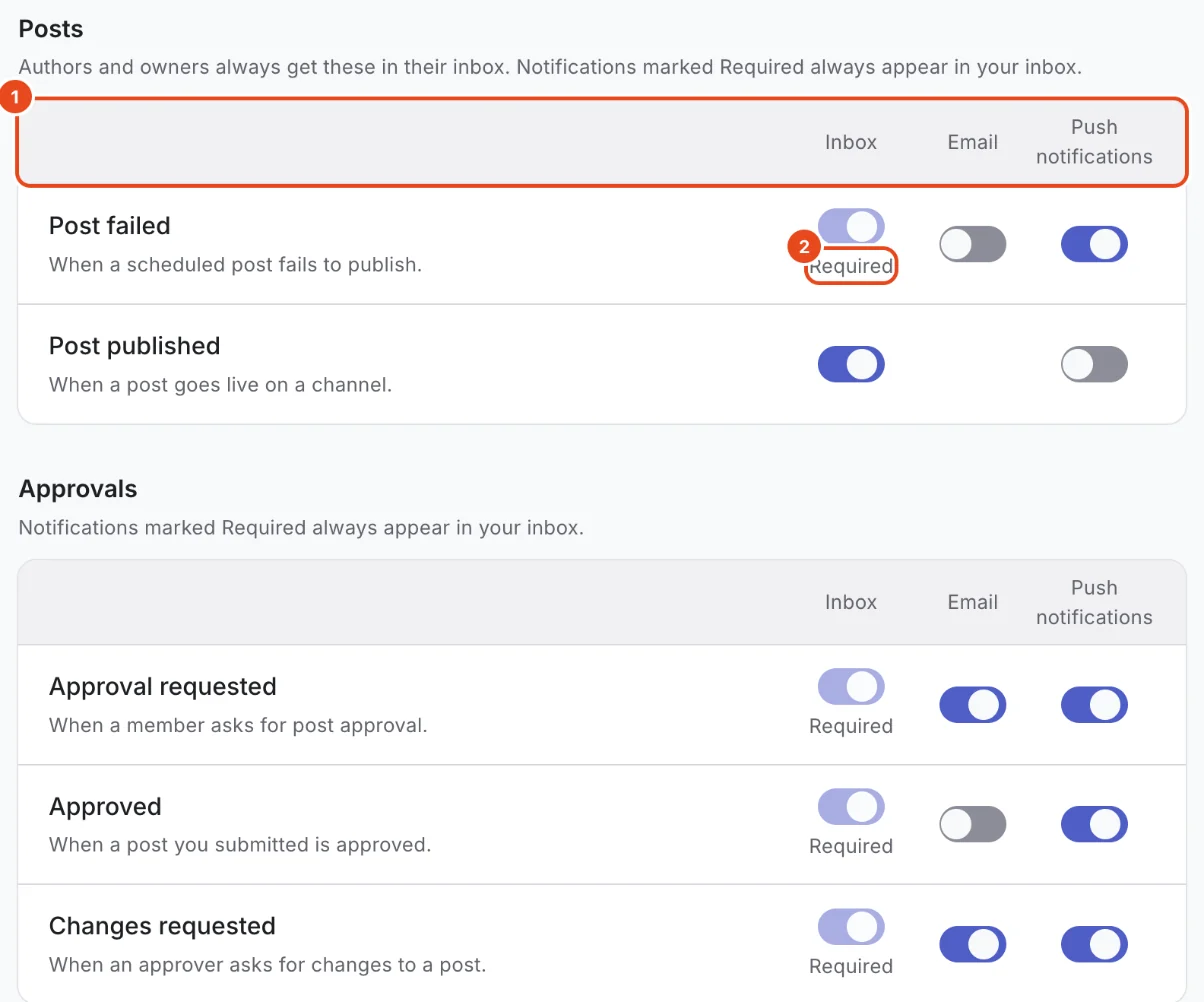Click Push notifications header in Approvals table
This screenshot has width=1204, height=1002.
(x=1094, y=602)
